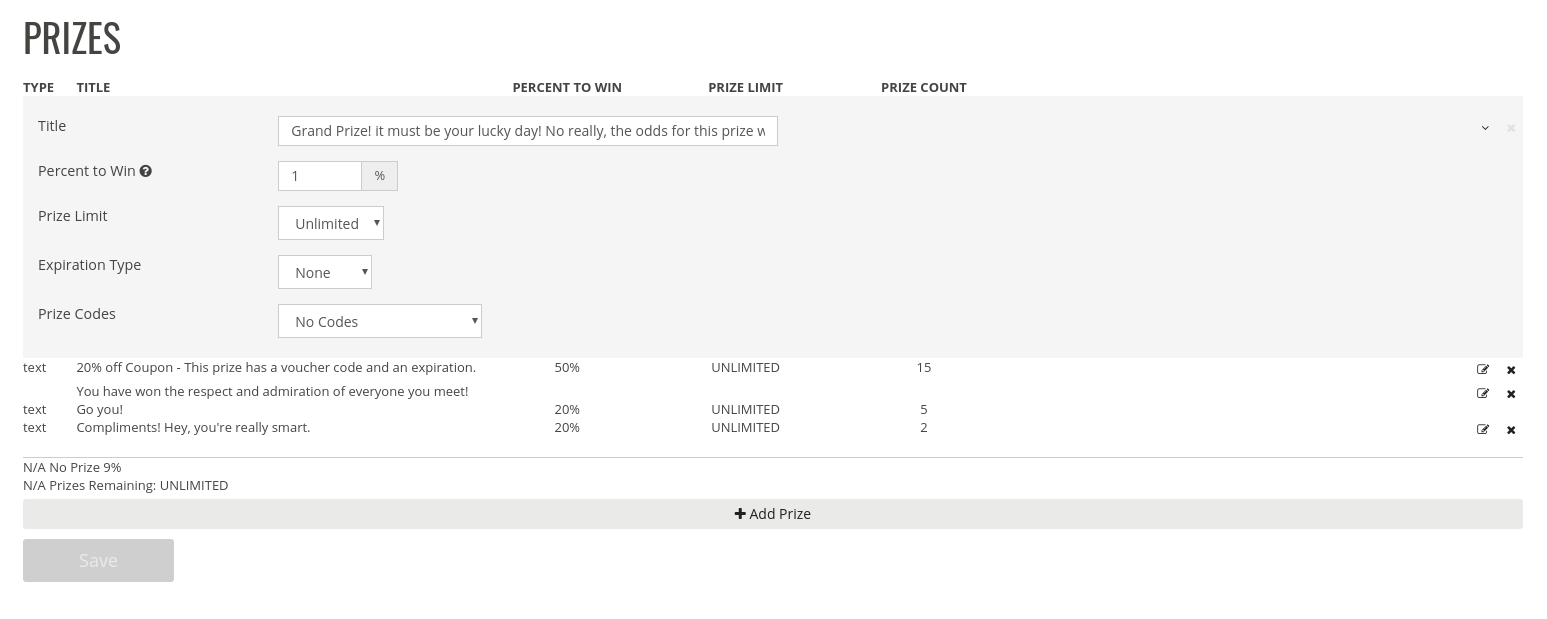
Task: Collapse the Grand Prize edit panel
Action: point(1485,128)
